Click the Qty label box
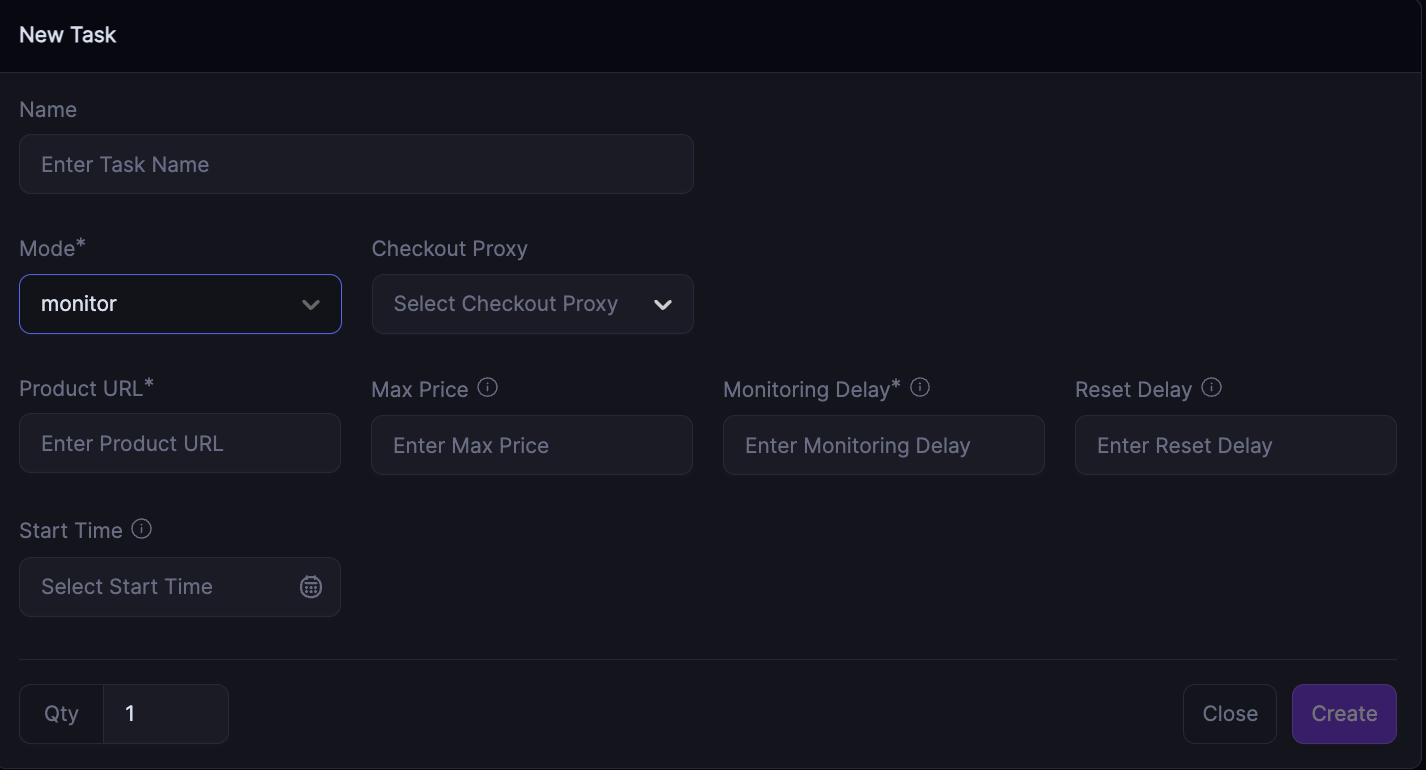 (x=62, y=714)
